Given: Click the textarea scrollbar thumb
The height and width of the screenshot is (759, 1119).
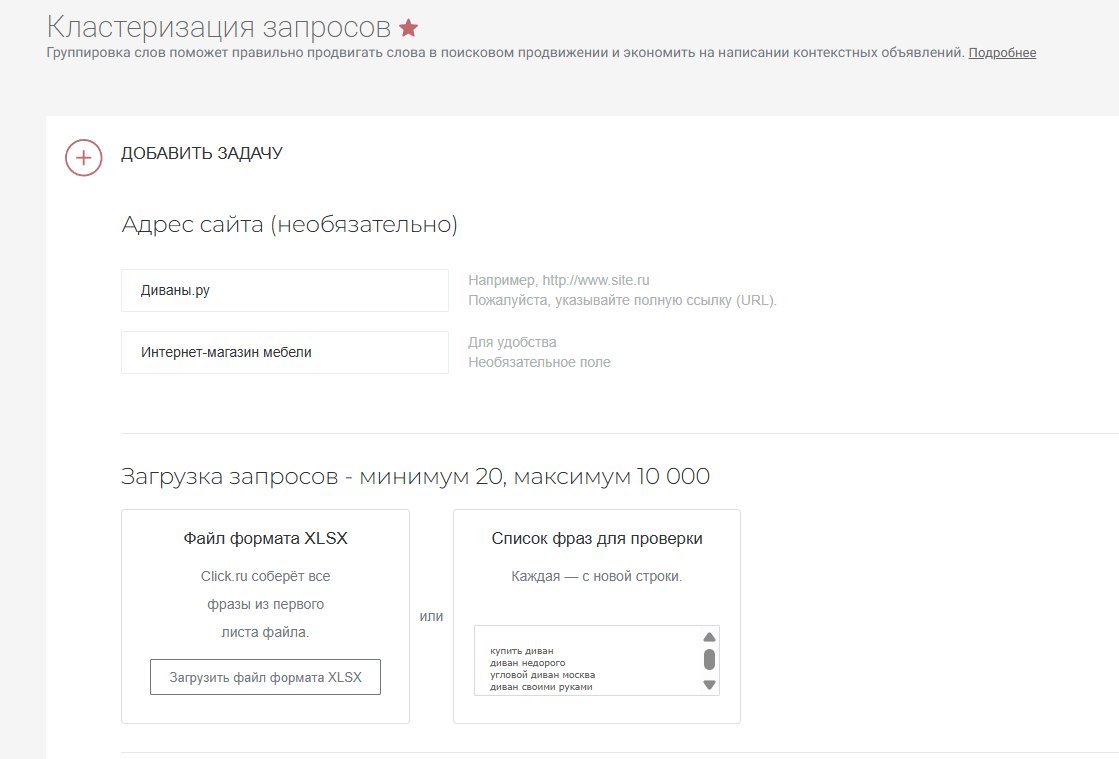Looking at the screenshot, I should 709,660.
